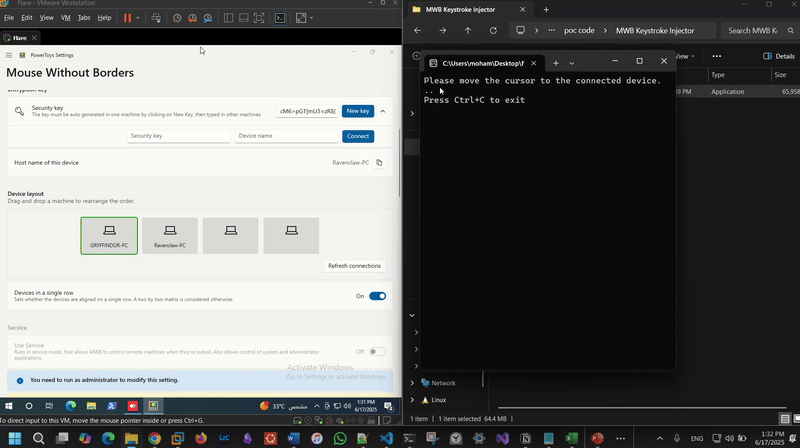Click the Device name input field

coord(286,136)
